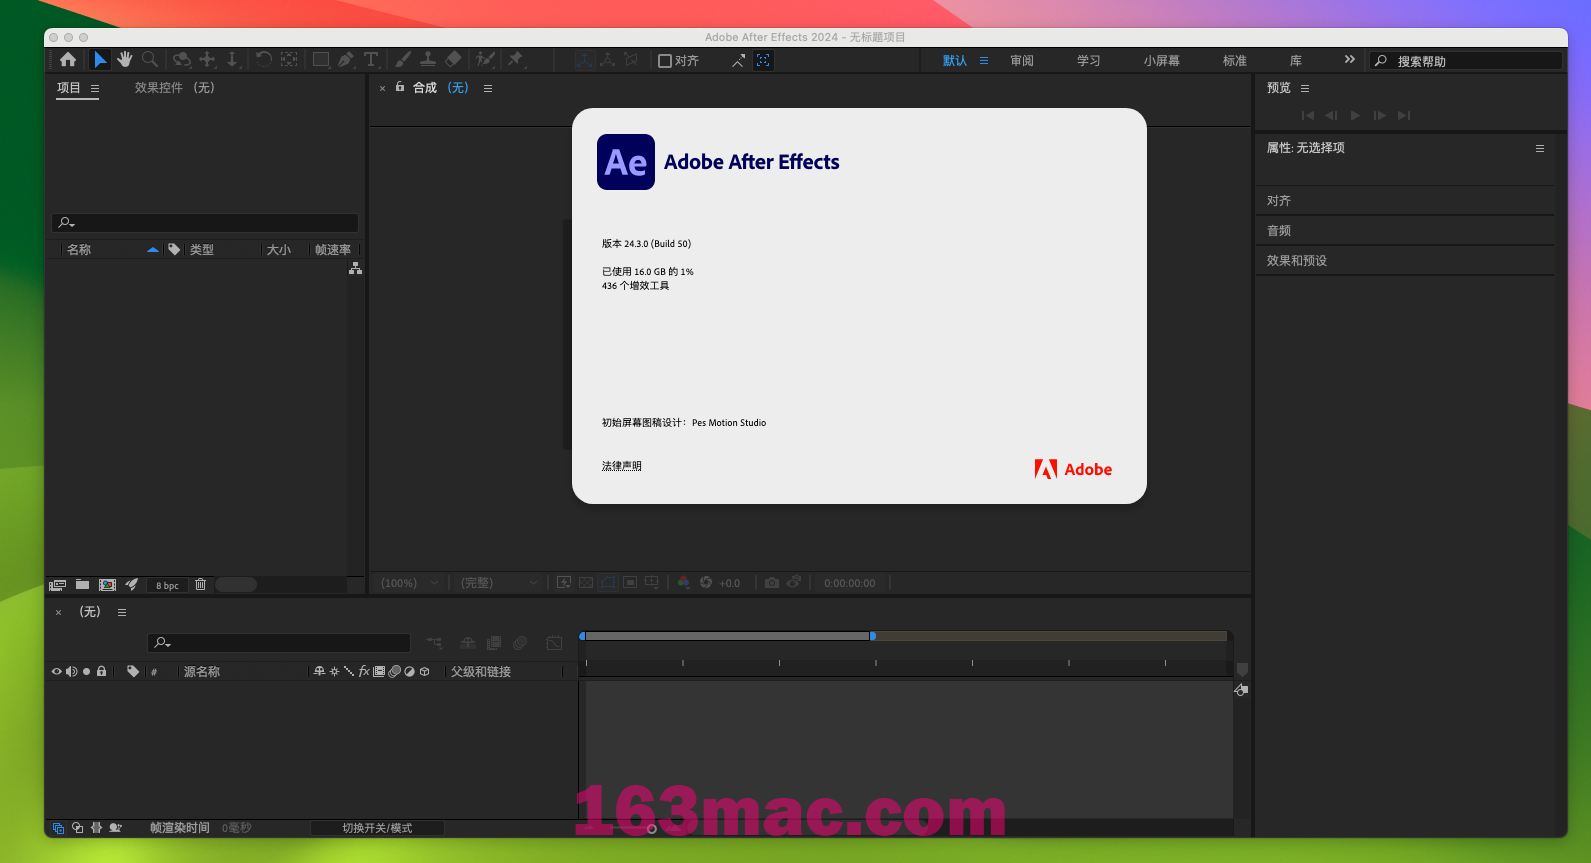
Task: Enable the 对齐 snapping checkbox
Action: pyautogui.click(x=664, y=61)
